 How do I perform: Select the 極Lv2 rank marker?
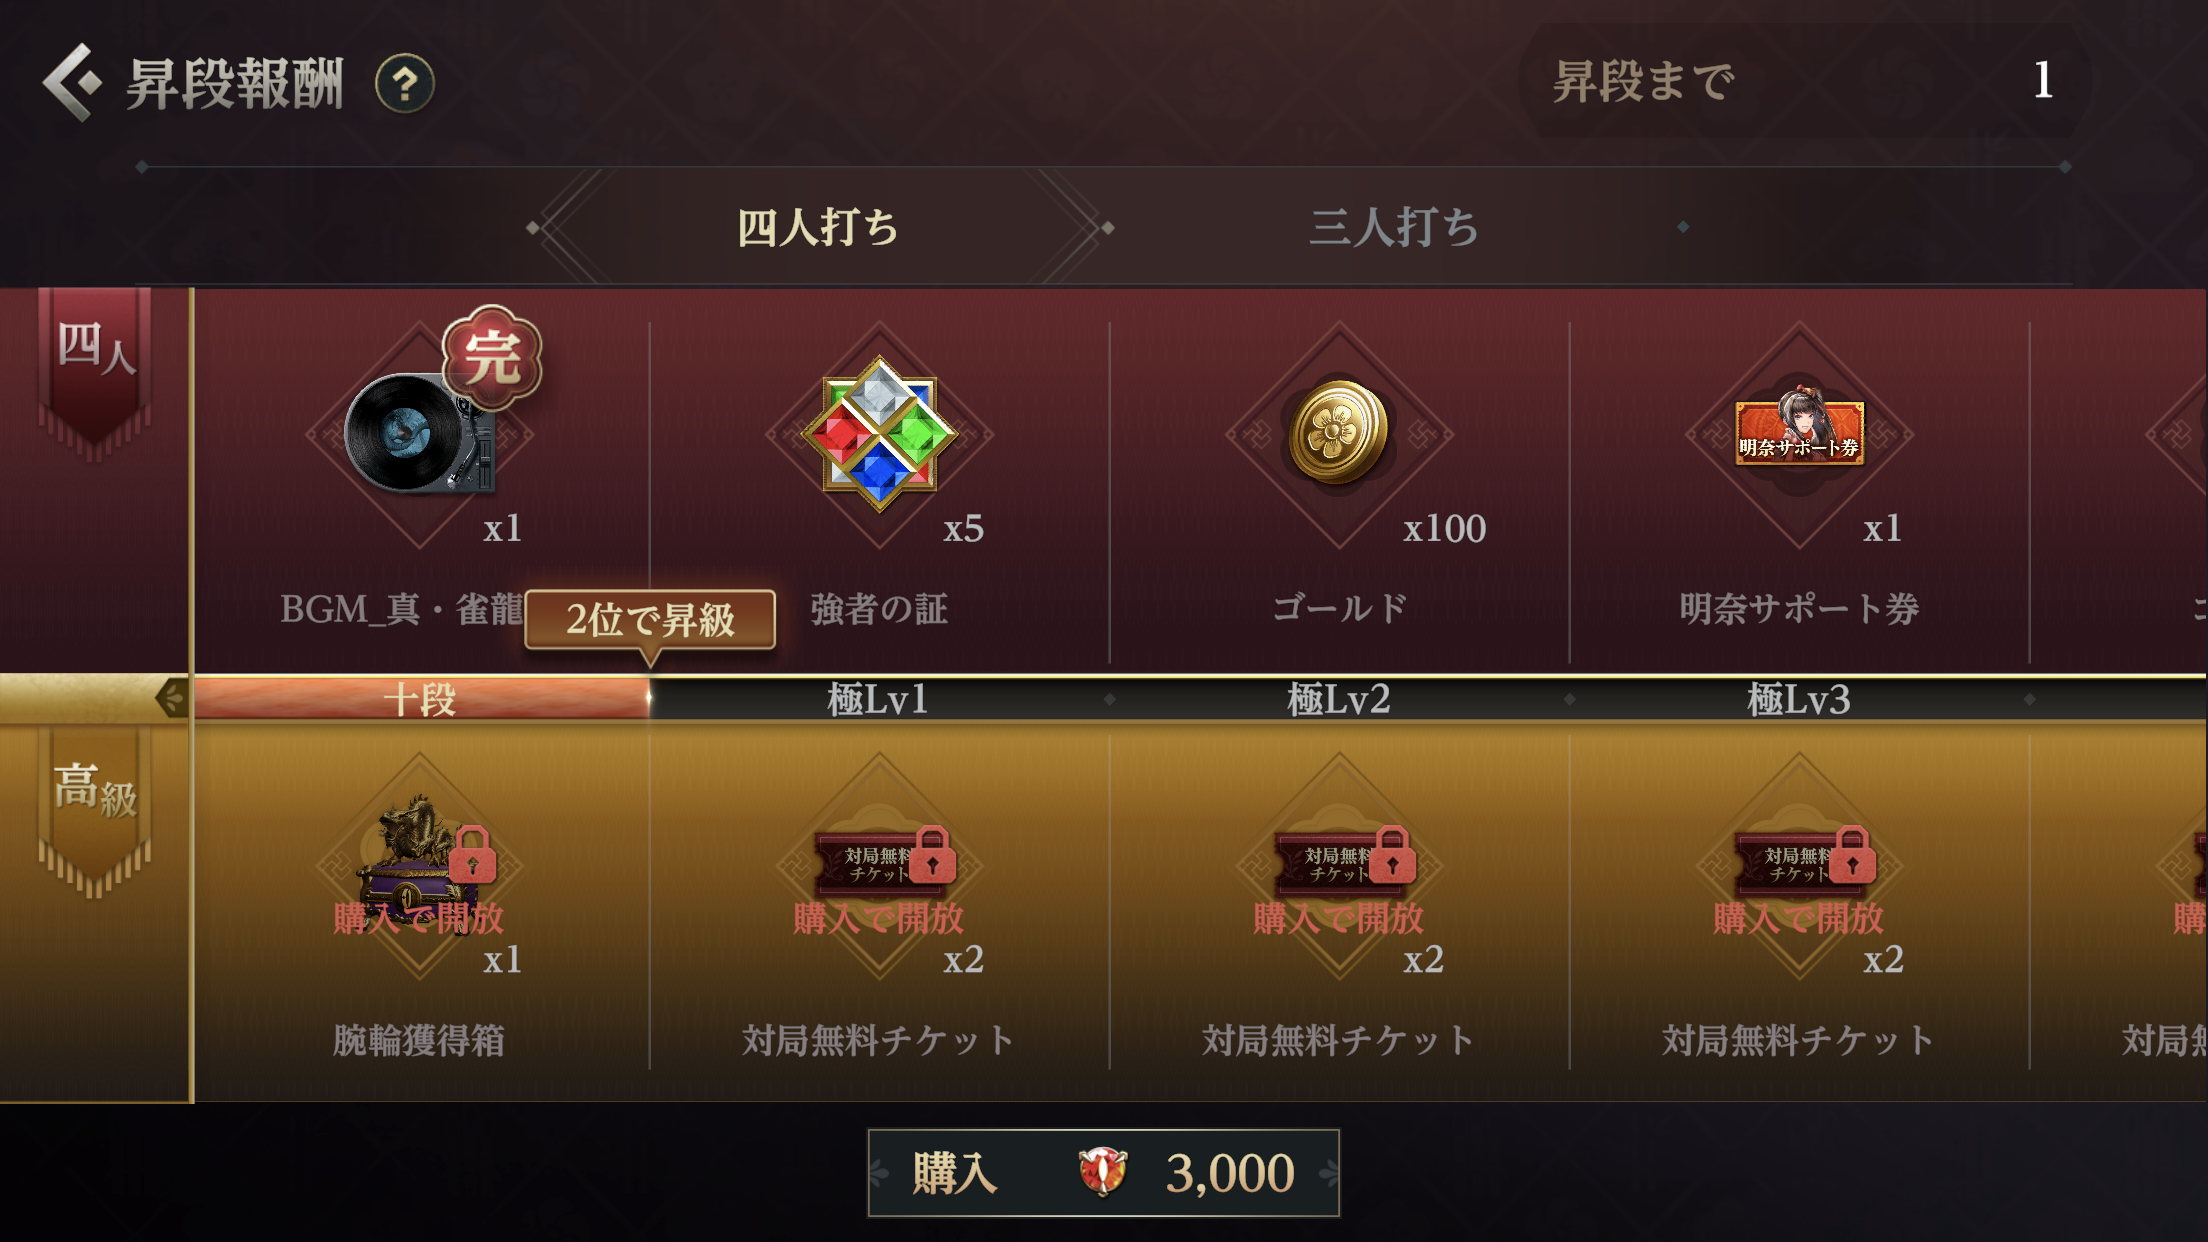[1338, 699]
